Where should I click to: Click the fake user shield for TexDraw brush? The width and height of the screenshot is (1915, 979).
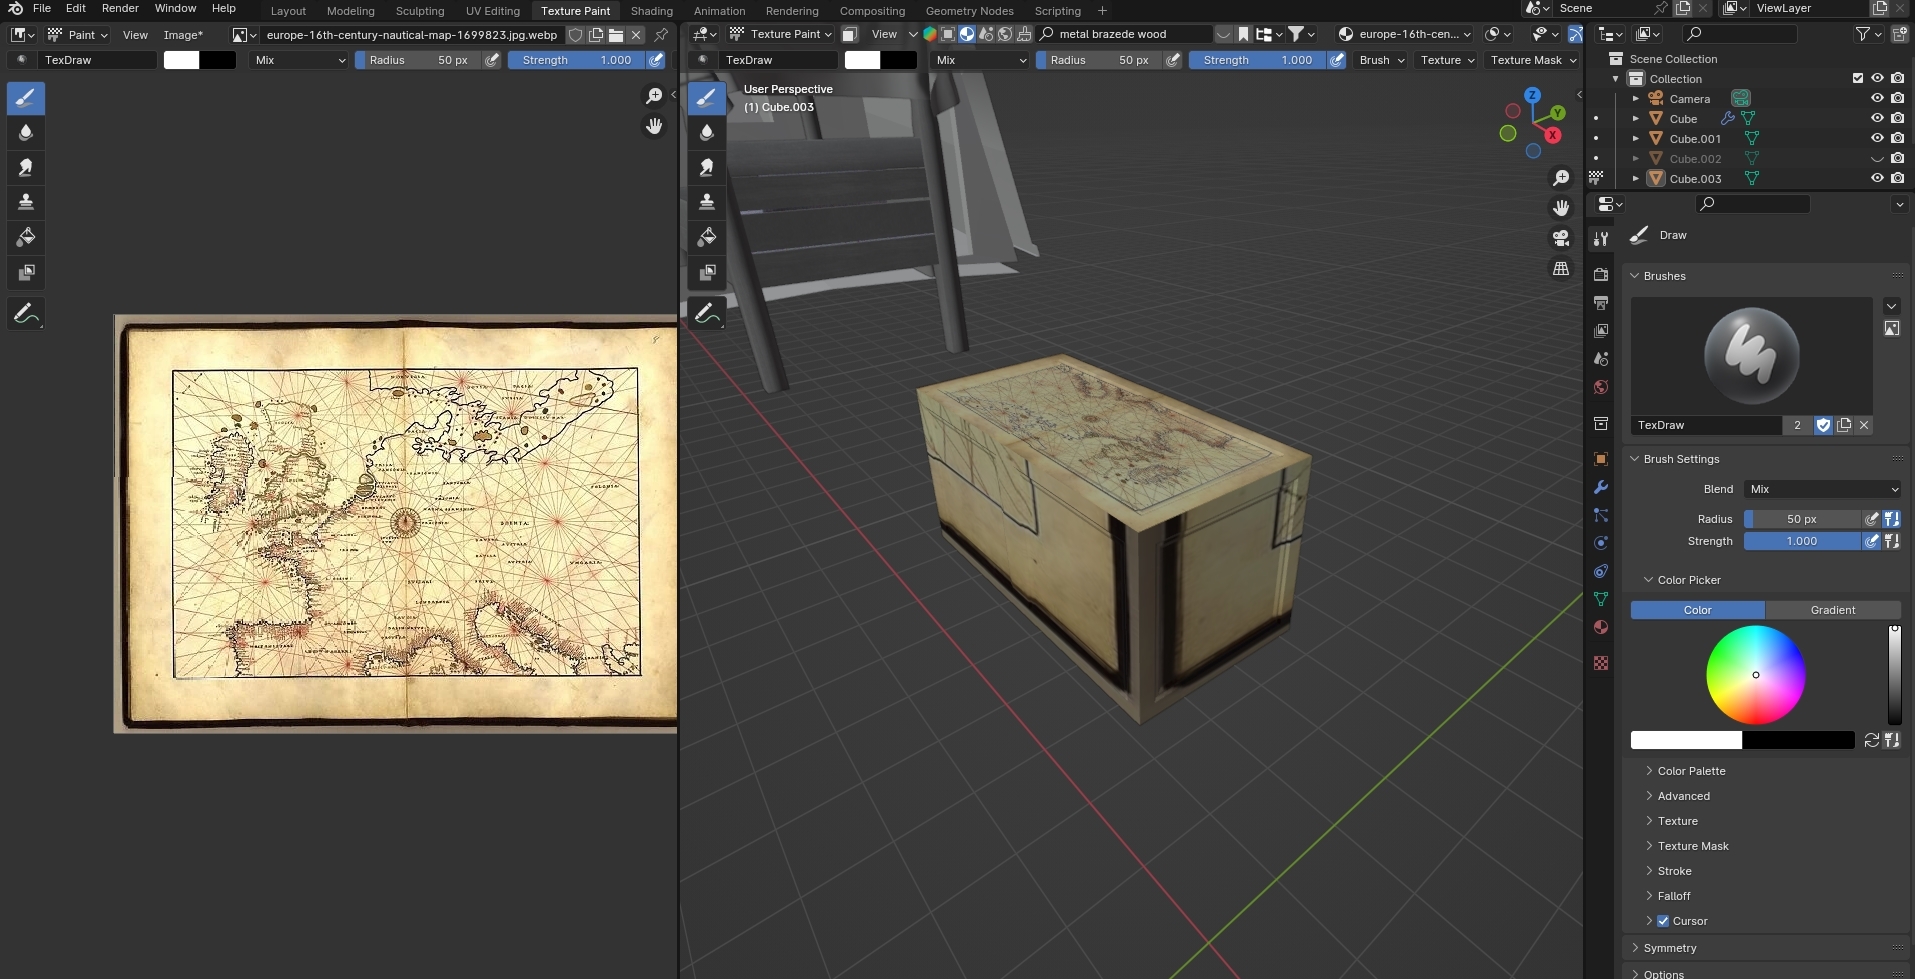click(x=1823, y=425)
